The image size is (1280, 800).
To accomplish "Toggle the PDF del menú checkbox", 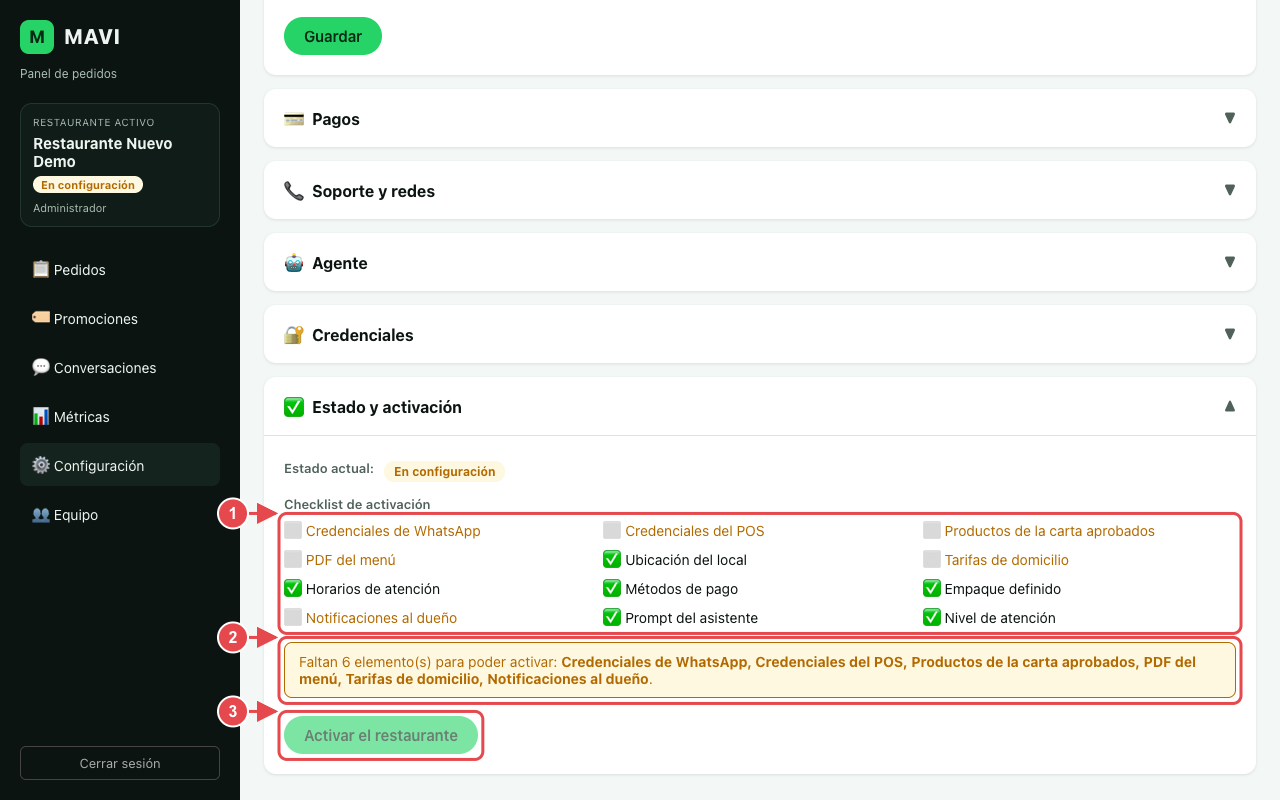I will point(293,559).
